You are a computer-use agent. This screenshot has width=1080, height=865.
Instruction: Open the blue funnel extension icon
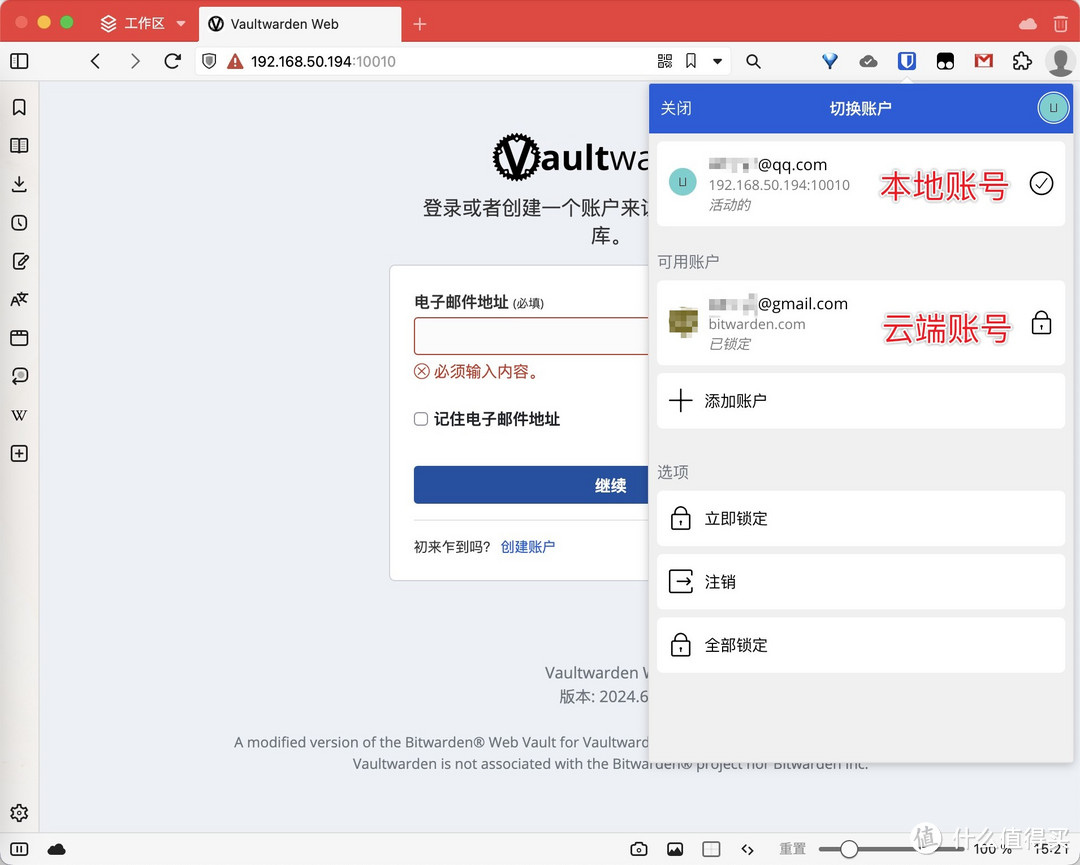(829, 61)
